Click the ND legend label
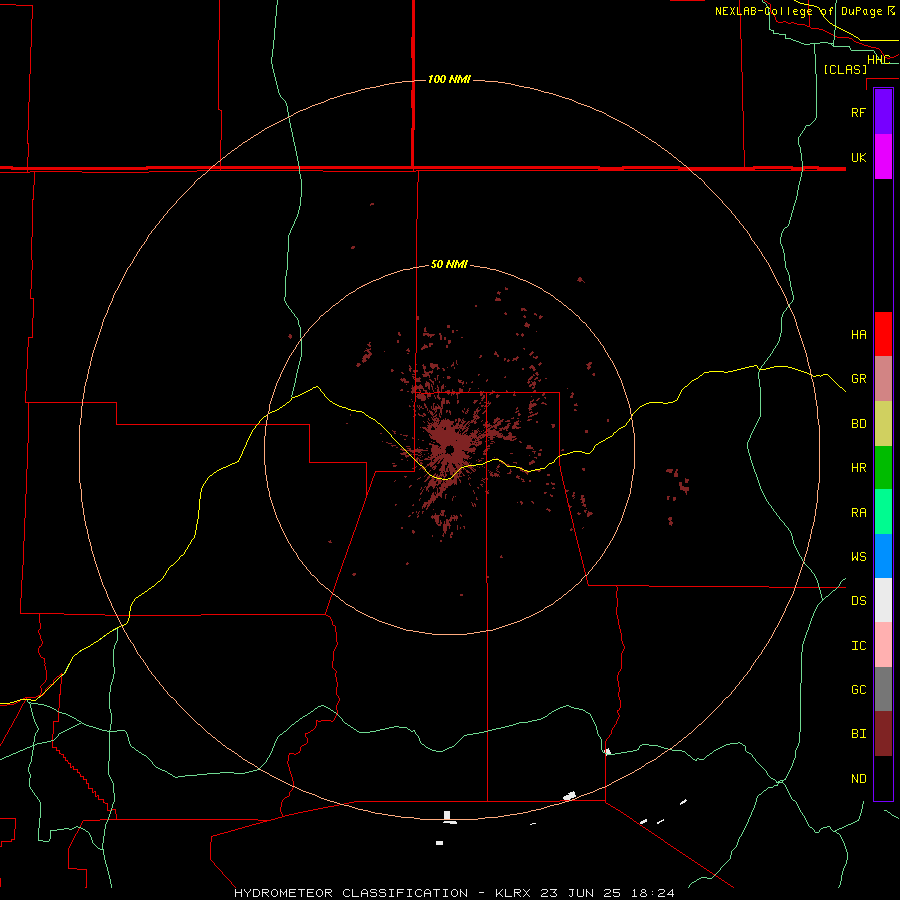The image size is (900, 900). [x=858, y=779]
